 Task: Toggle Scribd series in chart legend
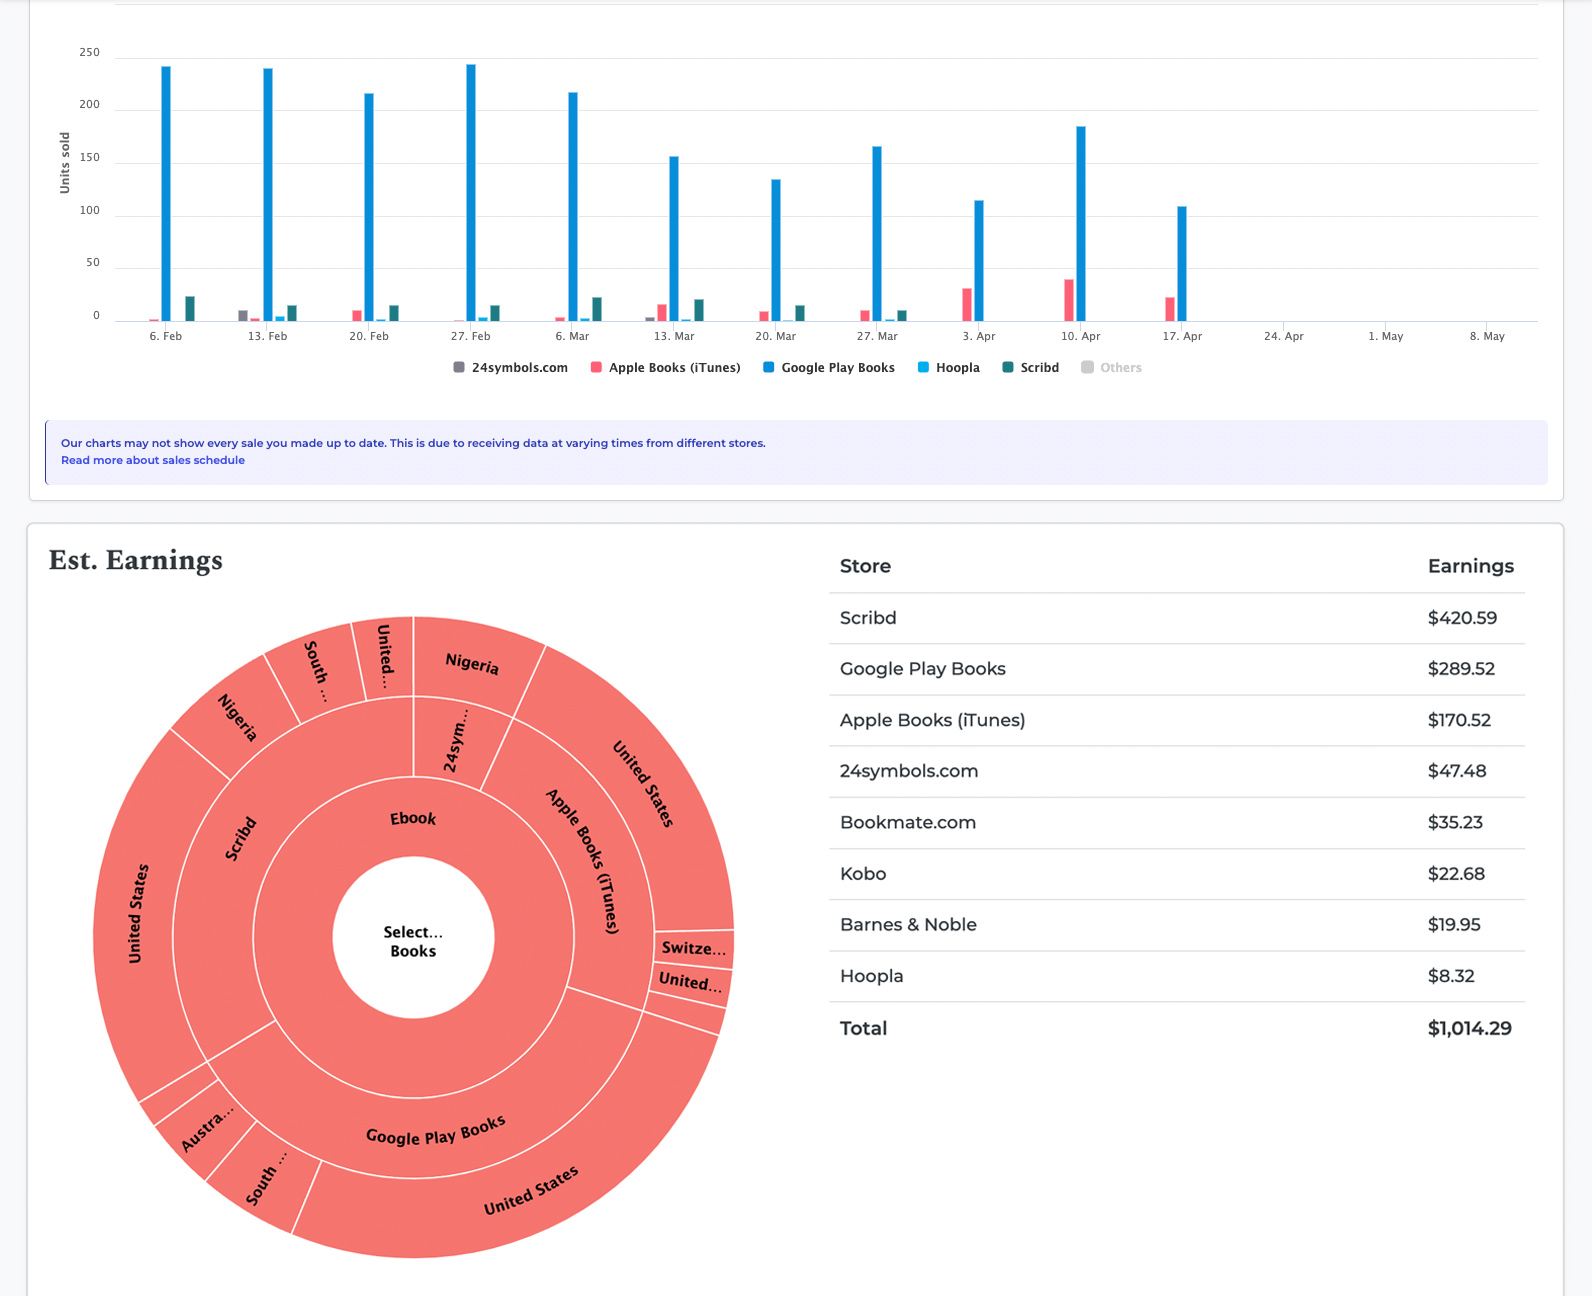pyautogui.click(x=1030, y=368)
